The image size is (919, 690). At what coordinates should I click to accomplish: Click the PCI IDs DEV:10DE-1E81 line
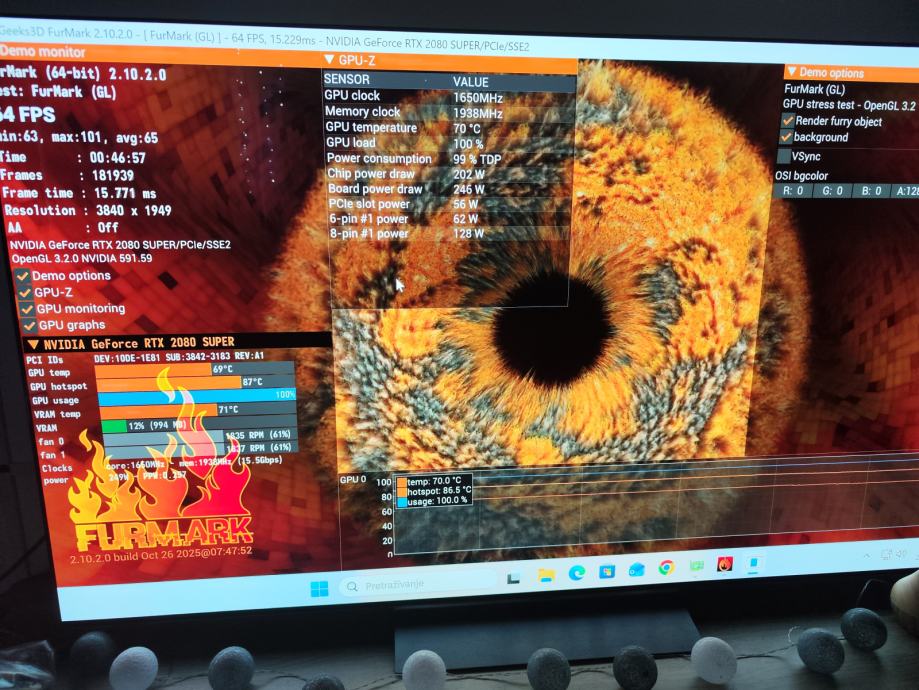[x=145, y=358]
